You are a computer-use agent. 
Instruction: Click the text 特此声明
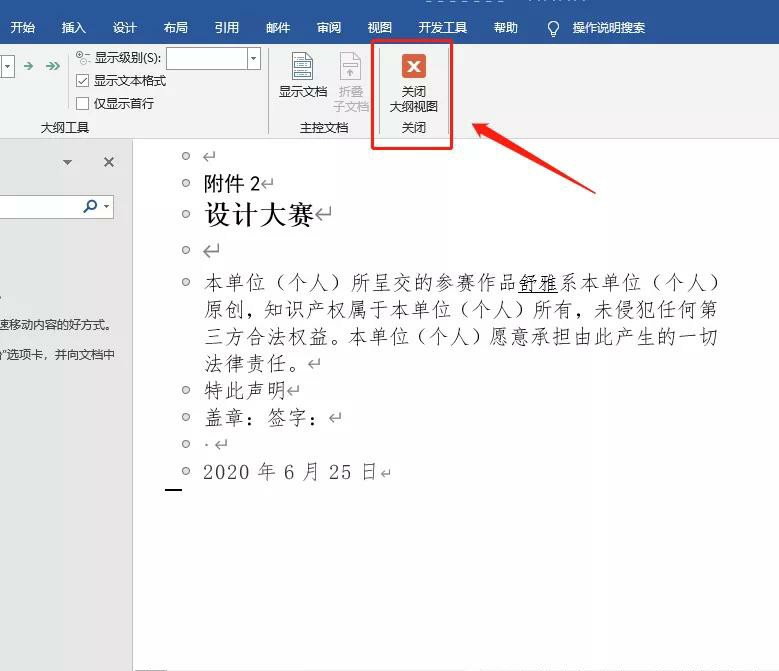[244, 390]
